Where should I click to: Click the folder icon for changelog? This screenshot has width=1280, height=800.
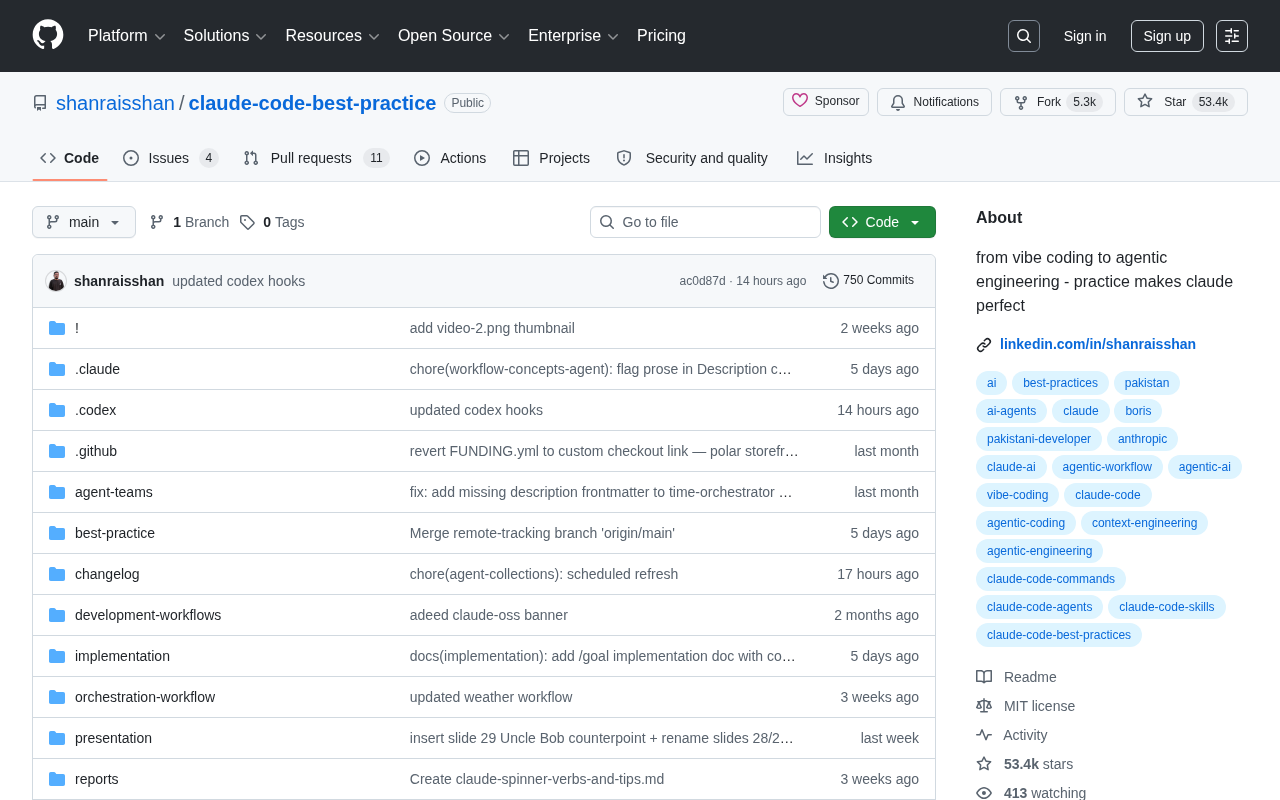(57, 574)
